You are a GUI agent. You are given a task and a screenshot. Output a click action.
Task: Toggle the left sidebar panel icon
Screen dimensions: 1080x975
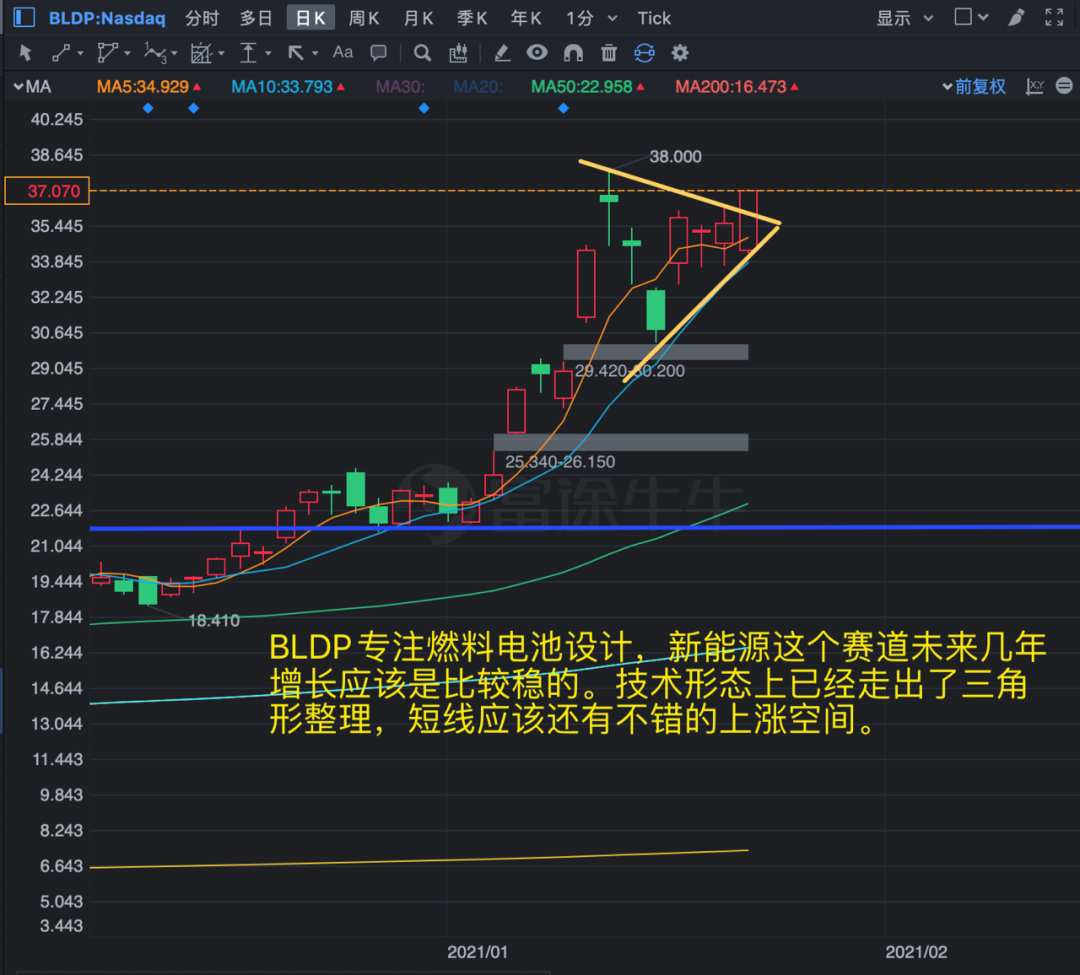tap(24, 17)
